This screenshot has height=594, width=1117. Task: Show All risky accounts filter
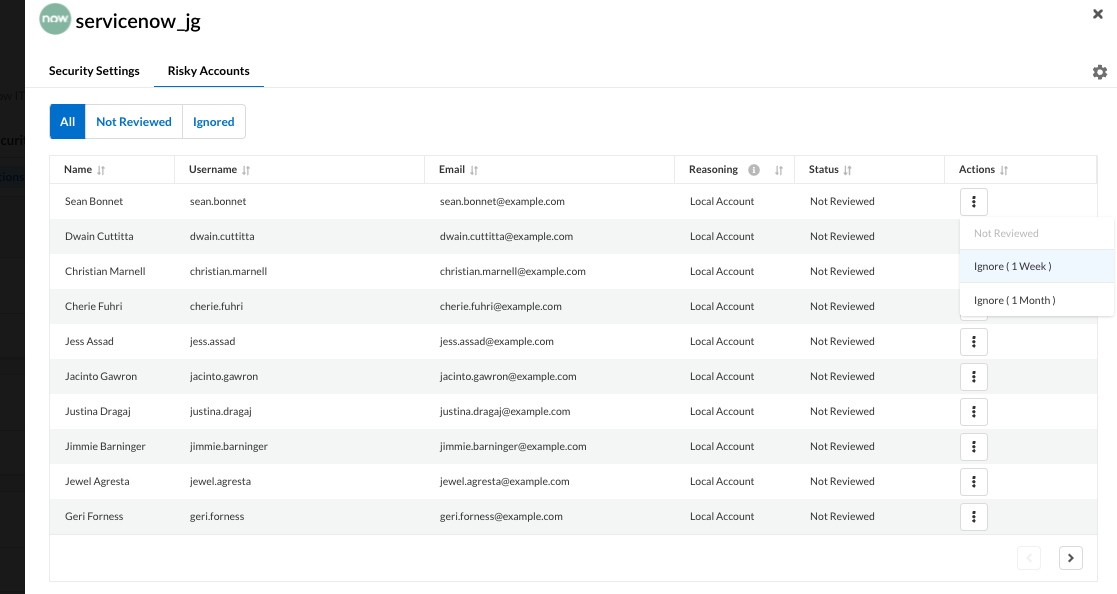pyautogui.click(x=68, y=122)
